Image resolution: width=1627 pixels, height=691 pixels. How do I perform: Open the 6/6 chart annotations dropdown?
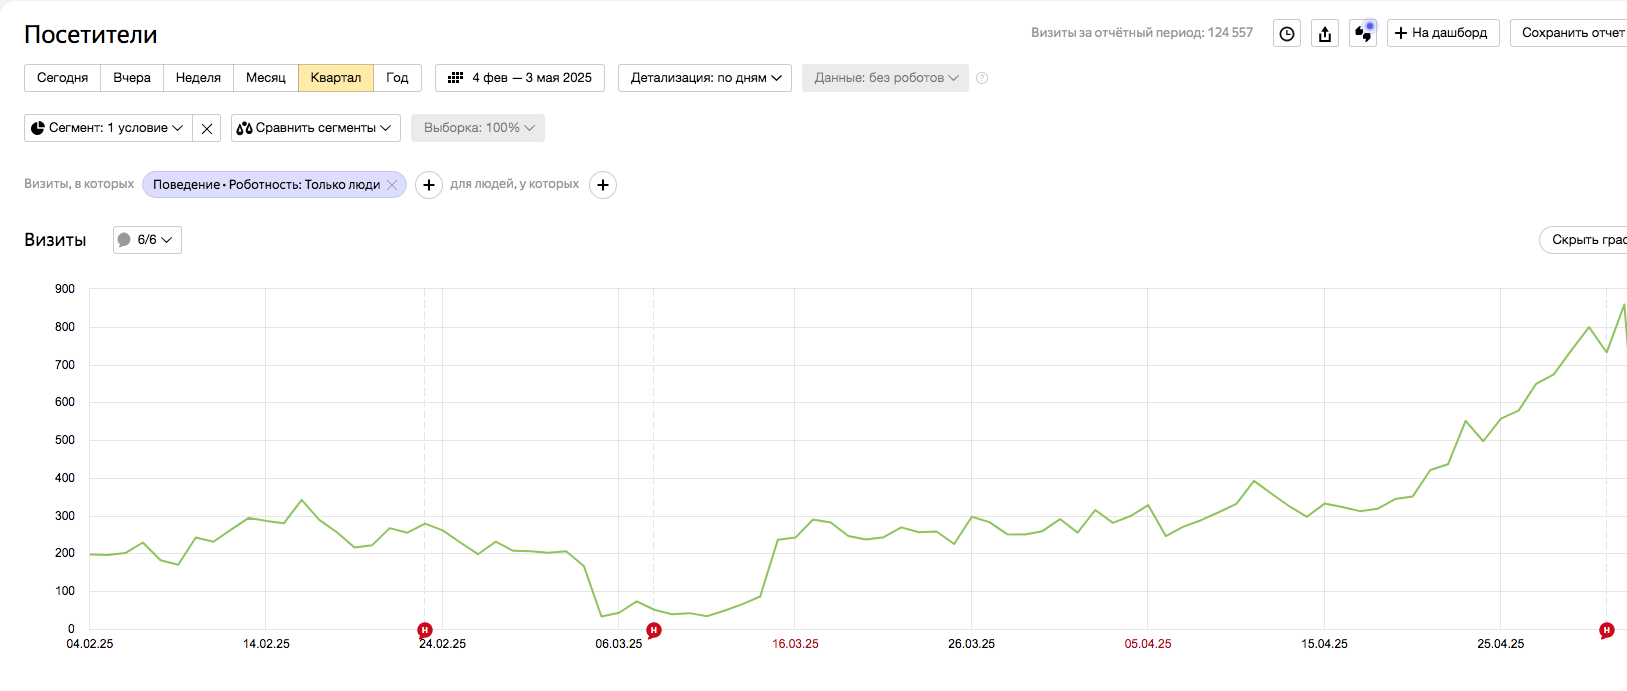pyautogui.click(x=147, y=240)
